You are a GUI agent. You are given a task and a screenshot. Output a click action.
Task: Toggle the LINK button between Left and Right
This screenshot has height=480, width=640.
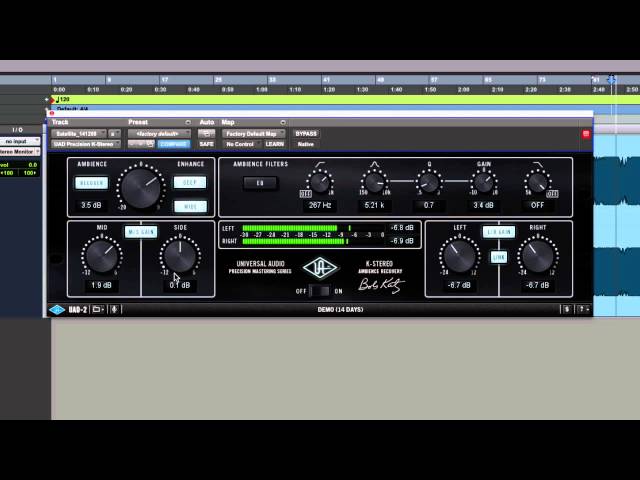pyautogui.click(x=499, y=257)
